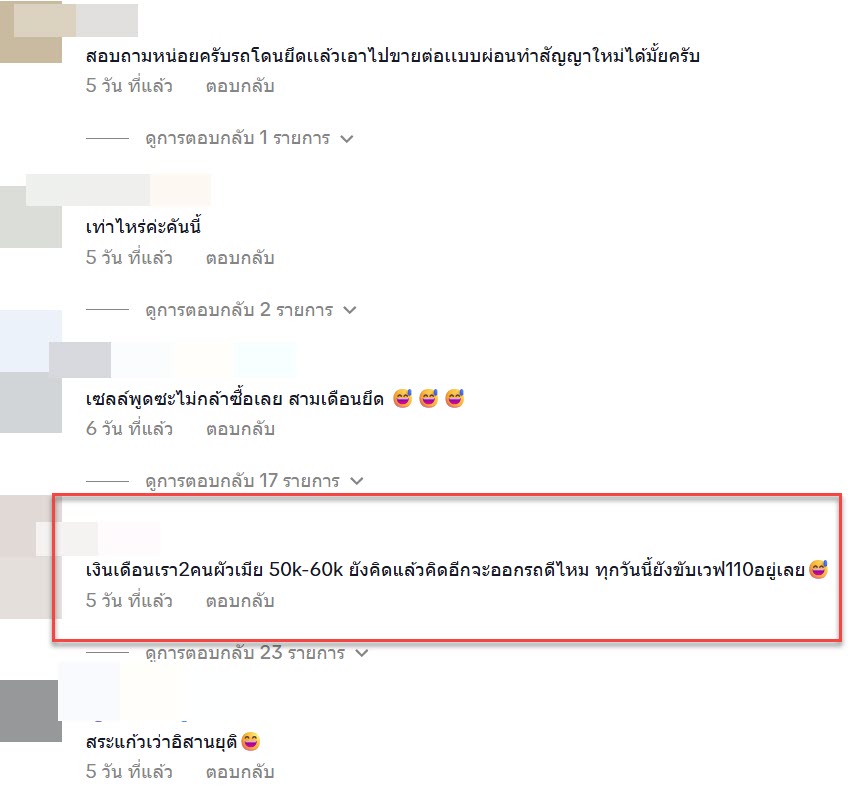The image size is (859, 809).
Task: Expand the 23 replies thread chevron
Action: pyautogui.click(x=362, y=653)
